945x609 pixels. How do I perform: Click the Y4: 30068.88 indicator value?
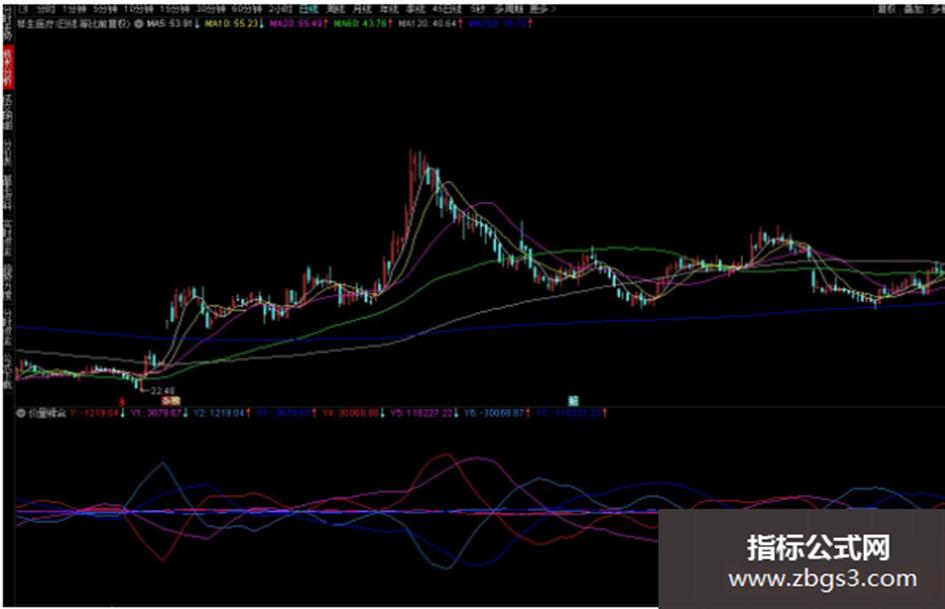pos(350,413)
